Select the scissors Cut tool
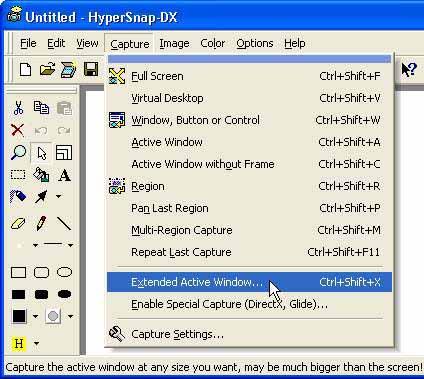Viewport: 424px width, 379px height. point(18,108)
